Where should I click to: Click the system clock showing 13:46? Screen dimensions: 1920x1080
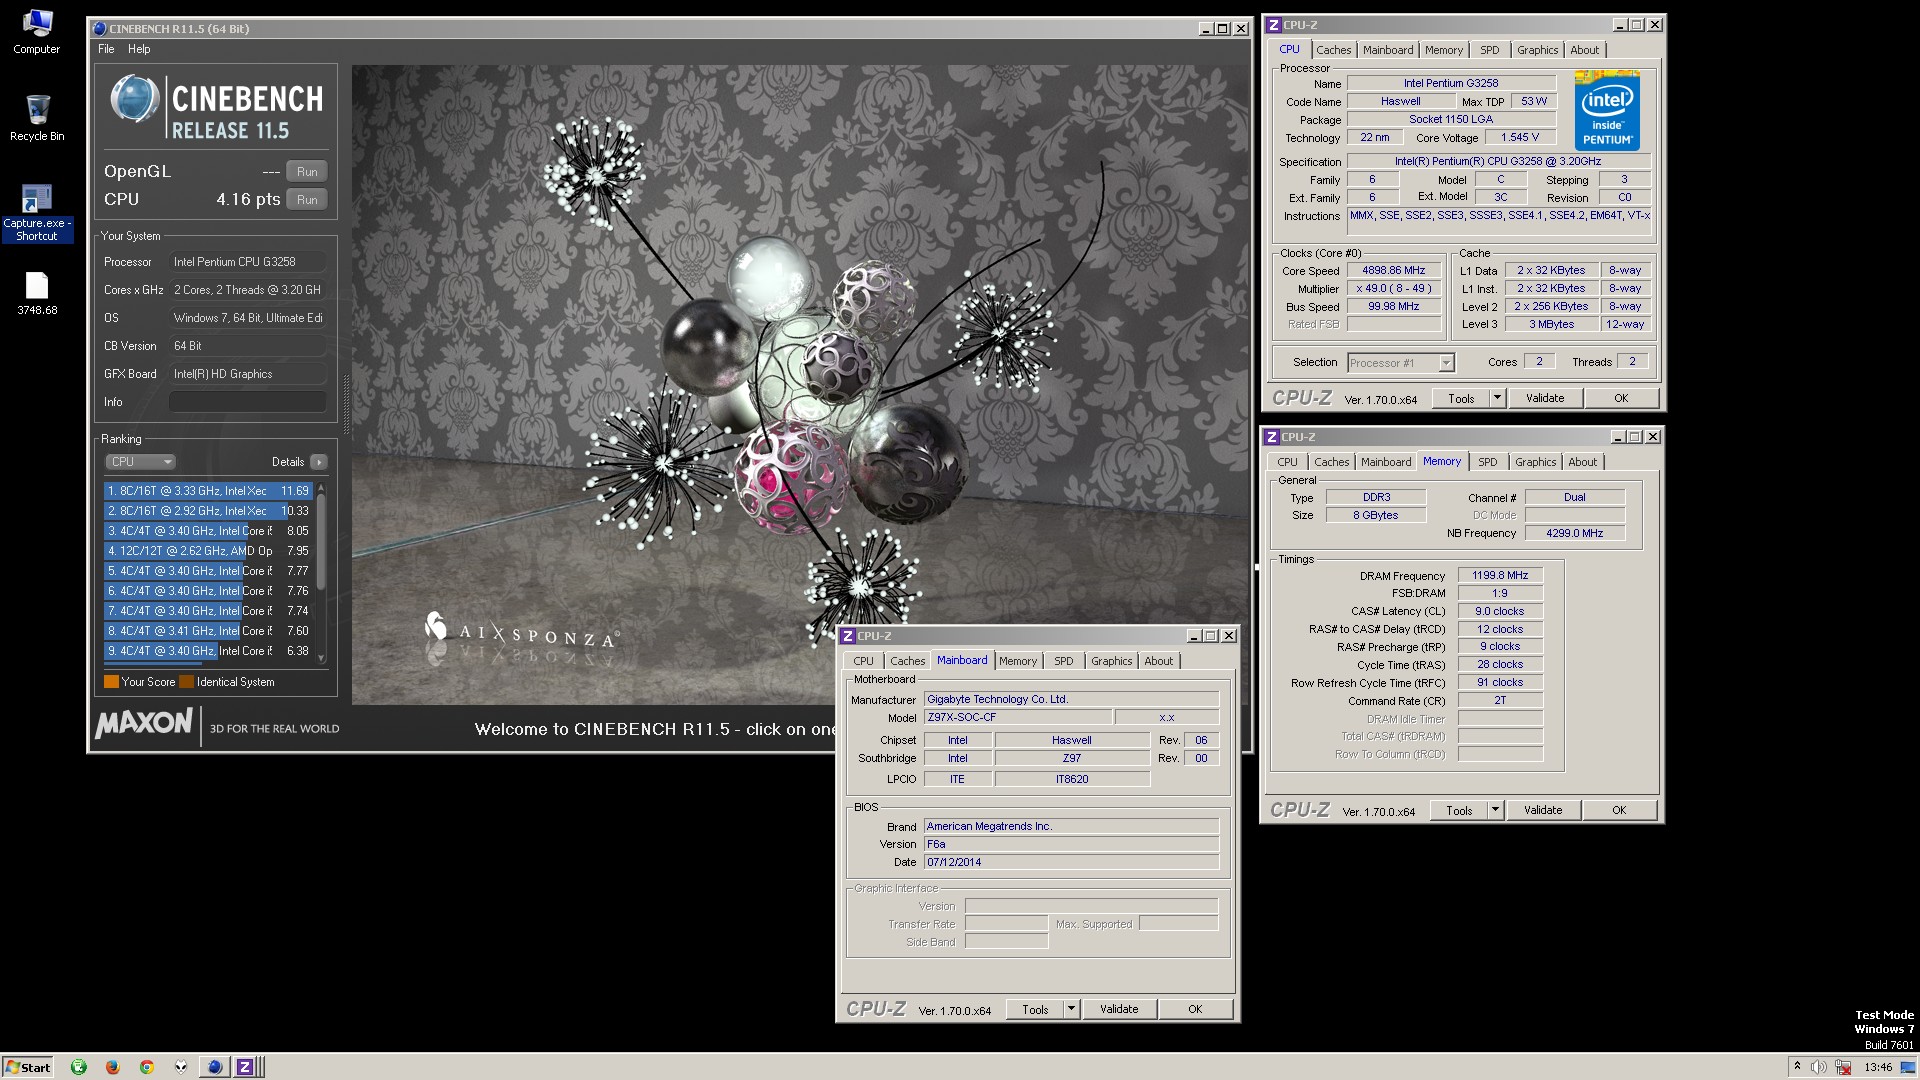click(1878, 1067)
